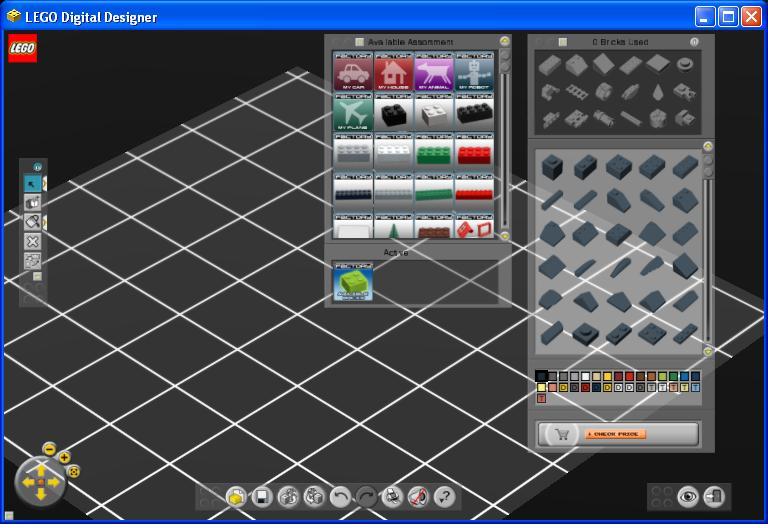The width and height of the screenshot is (768, 528).
Task: Select round 1x1 plate in Bricks Used categories
Action: [x=684, y=65]
